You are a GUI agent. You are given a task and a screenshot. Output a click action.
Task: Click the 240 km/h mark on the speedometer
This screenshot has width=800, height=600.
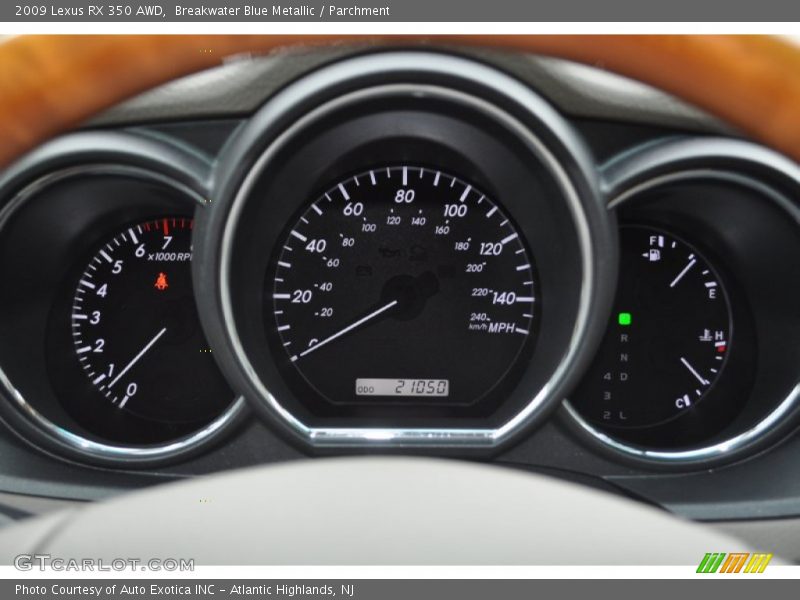pyautogui.click(x=478, y=317)
